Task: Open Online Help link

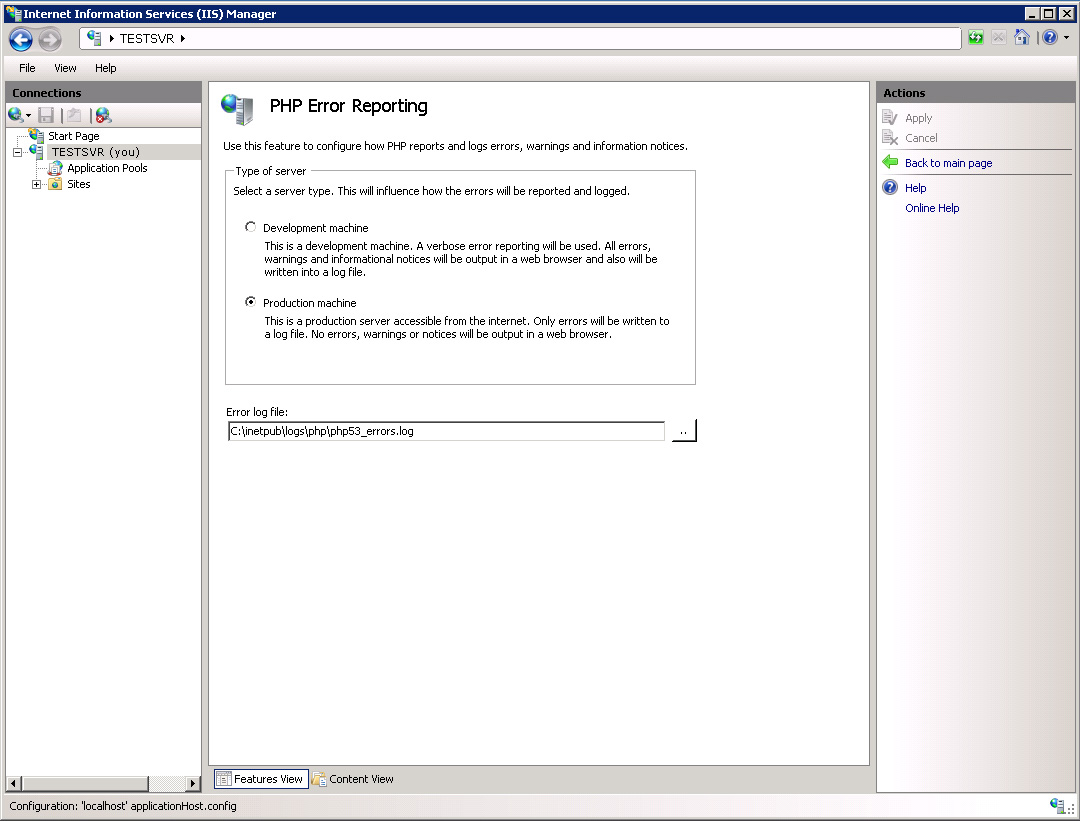Action: click(x=932, y=208)
